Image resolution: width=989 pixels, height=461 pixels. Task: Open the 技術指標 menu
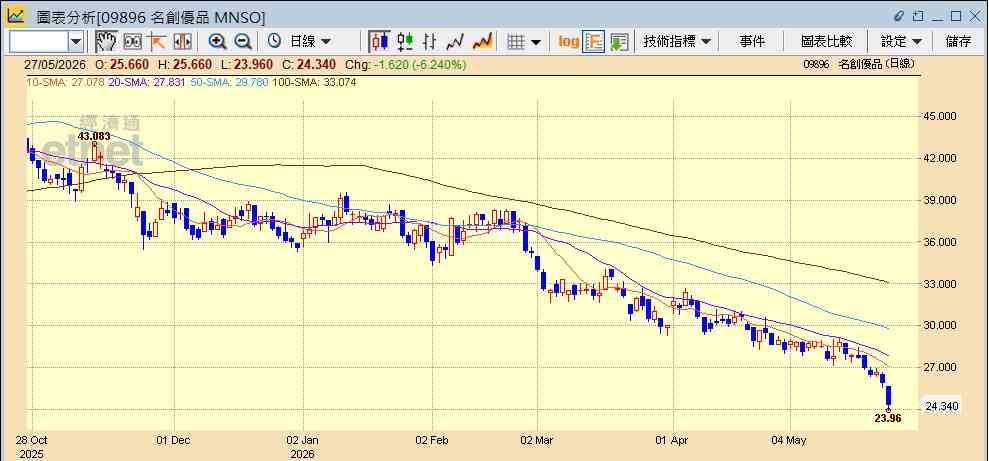point(677,42)
